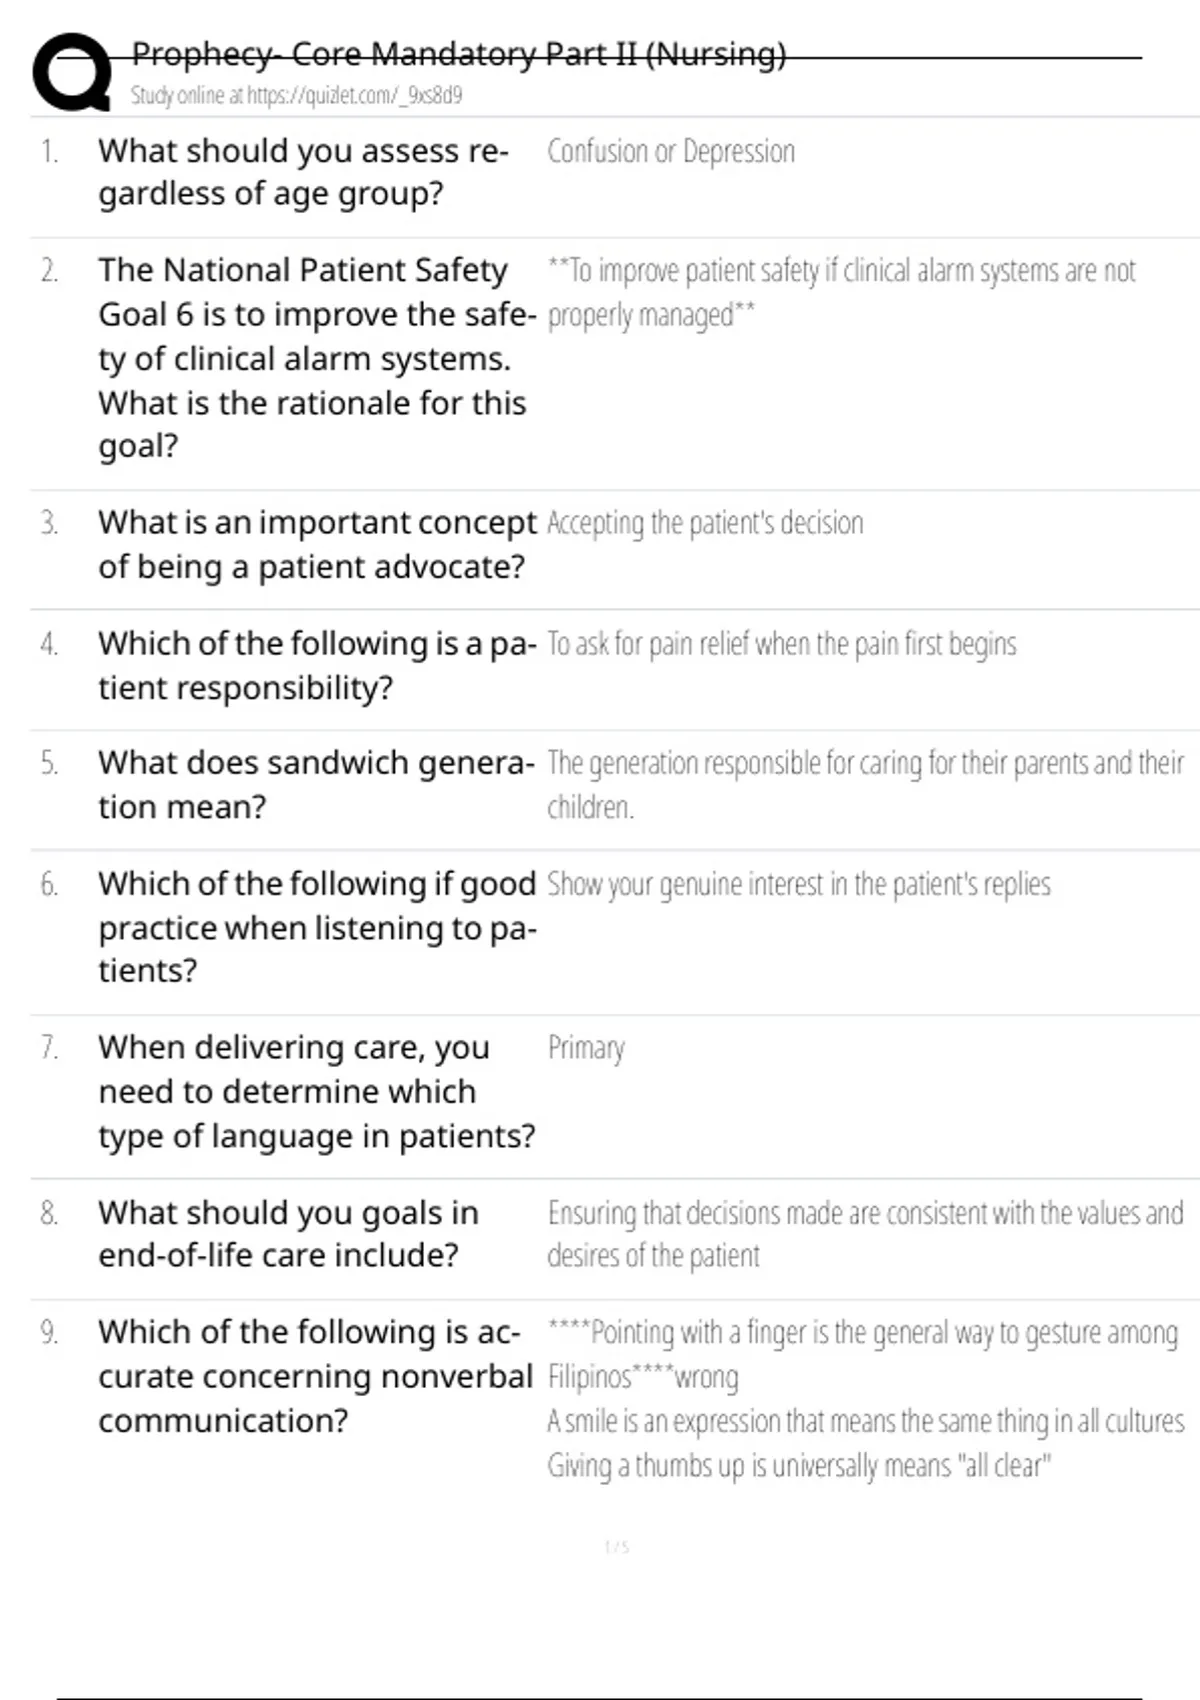Click the sandwich generation definition answer
Image resolution: width=1200 pixels, height=1700 pixels.
(864, 785)
